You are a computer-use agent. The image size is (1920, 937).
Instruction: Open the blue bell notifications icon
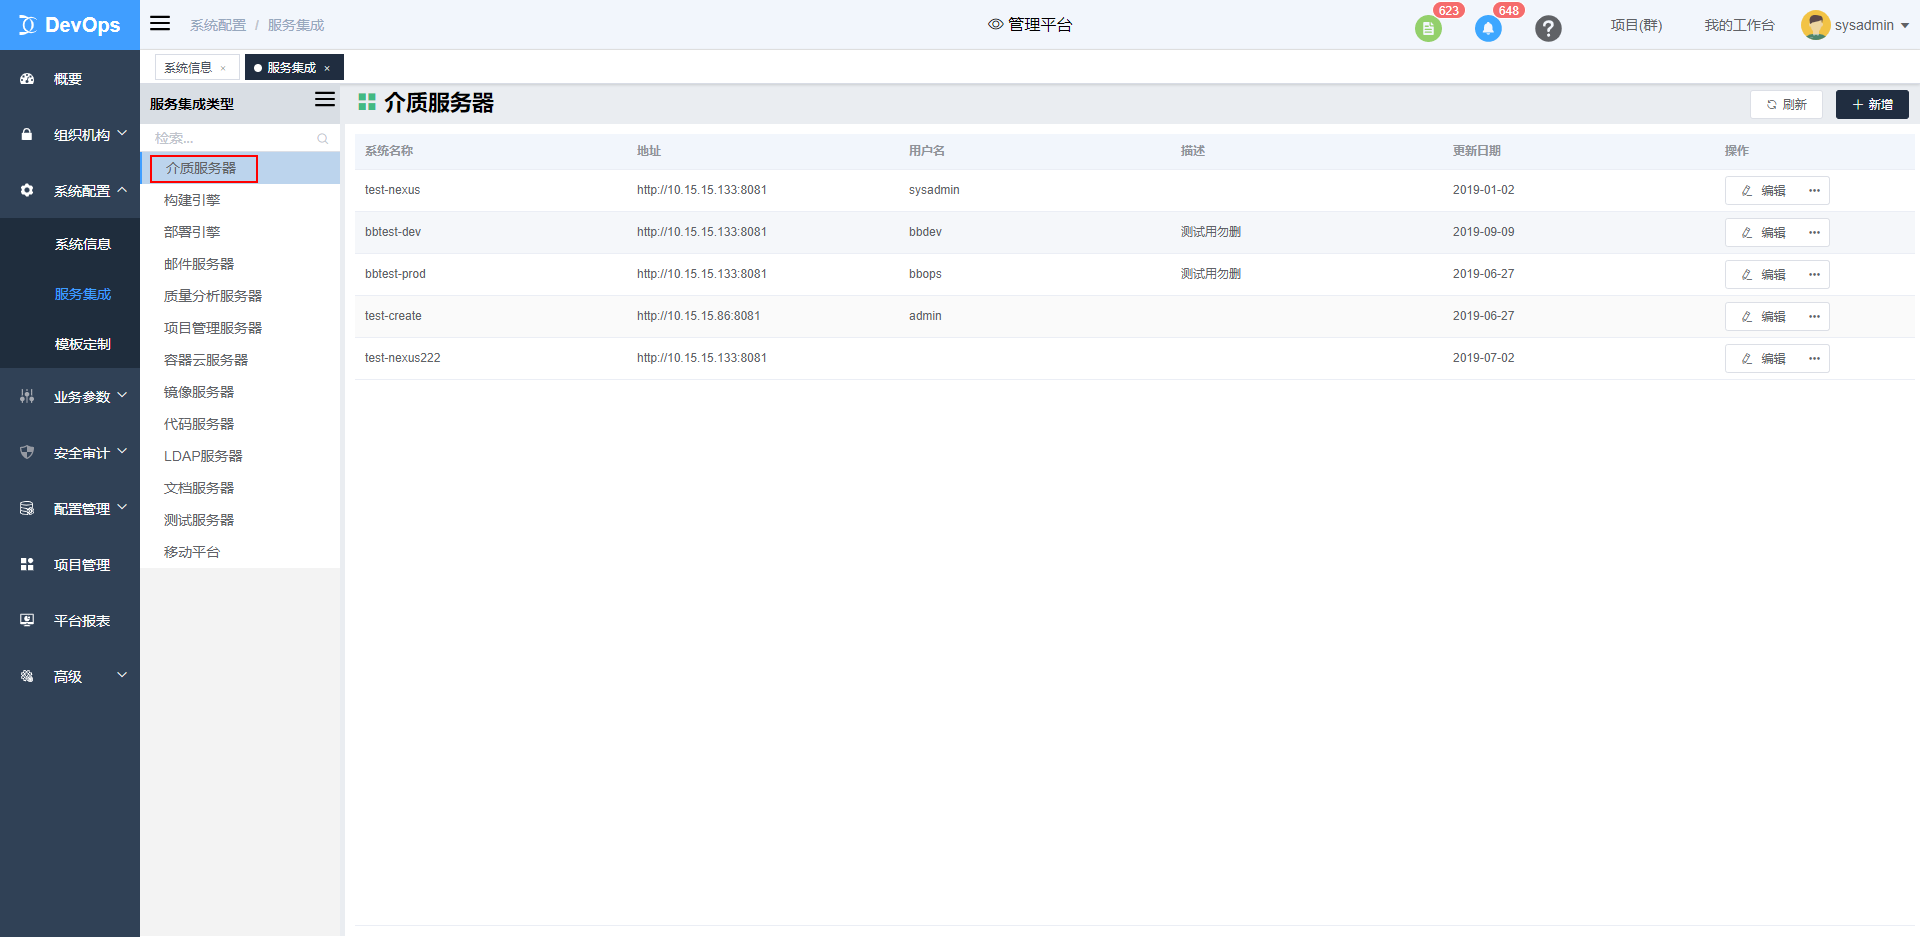tap(1488, 29)
